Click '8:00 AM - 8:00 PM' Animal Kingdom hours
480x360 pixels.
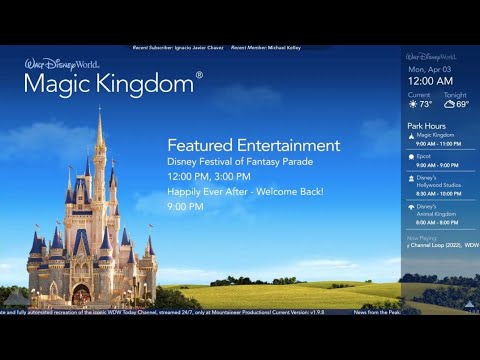(437, 222)
